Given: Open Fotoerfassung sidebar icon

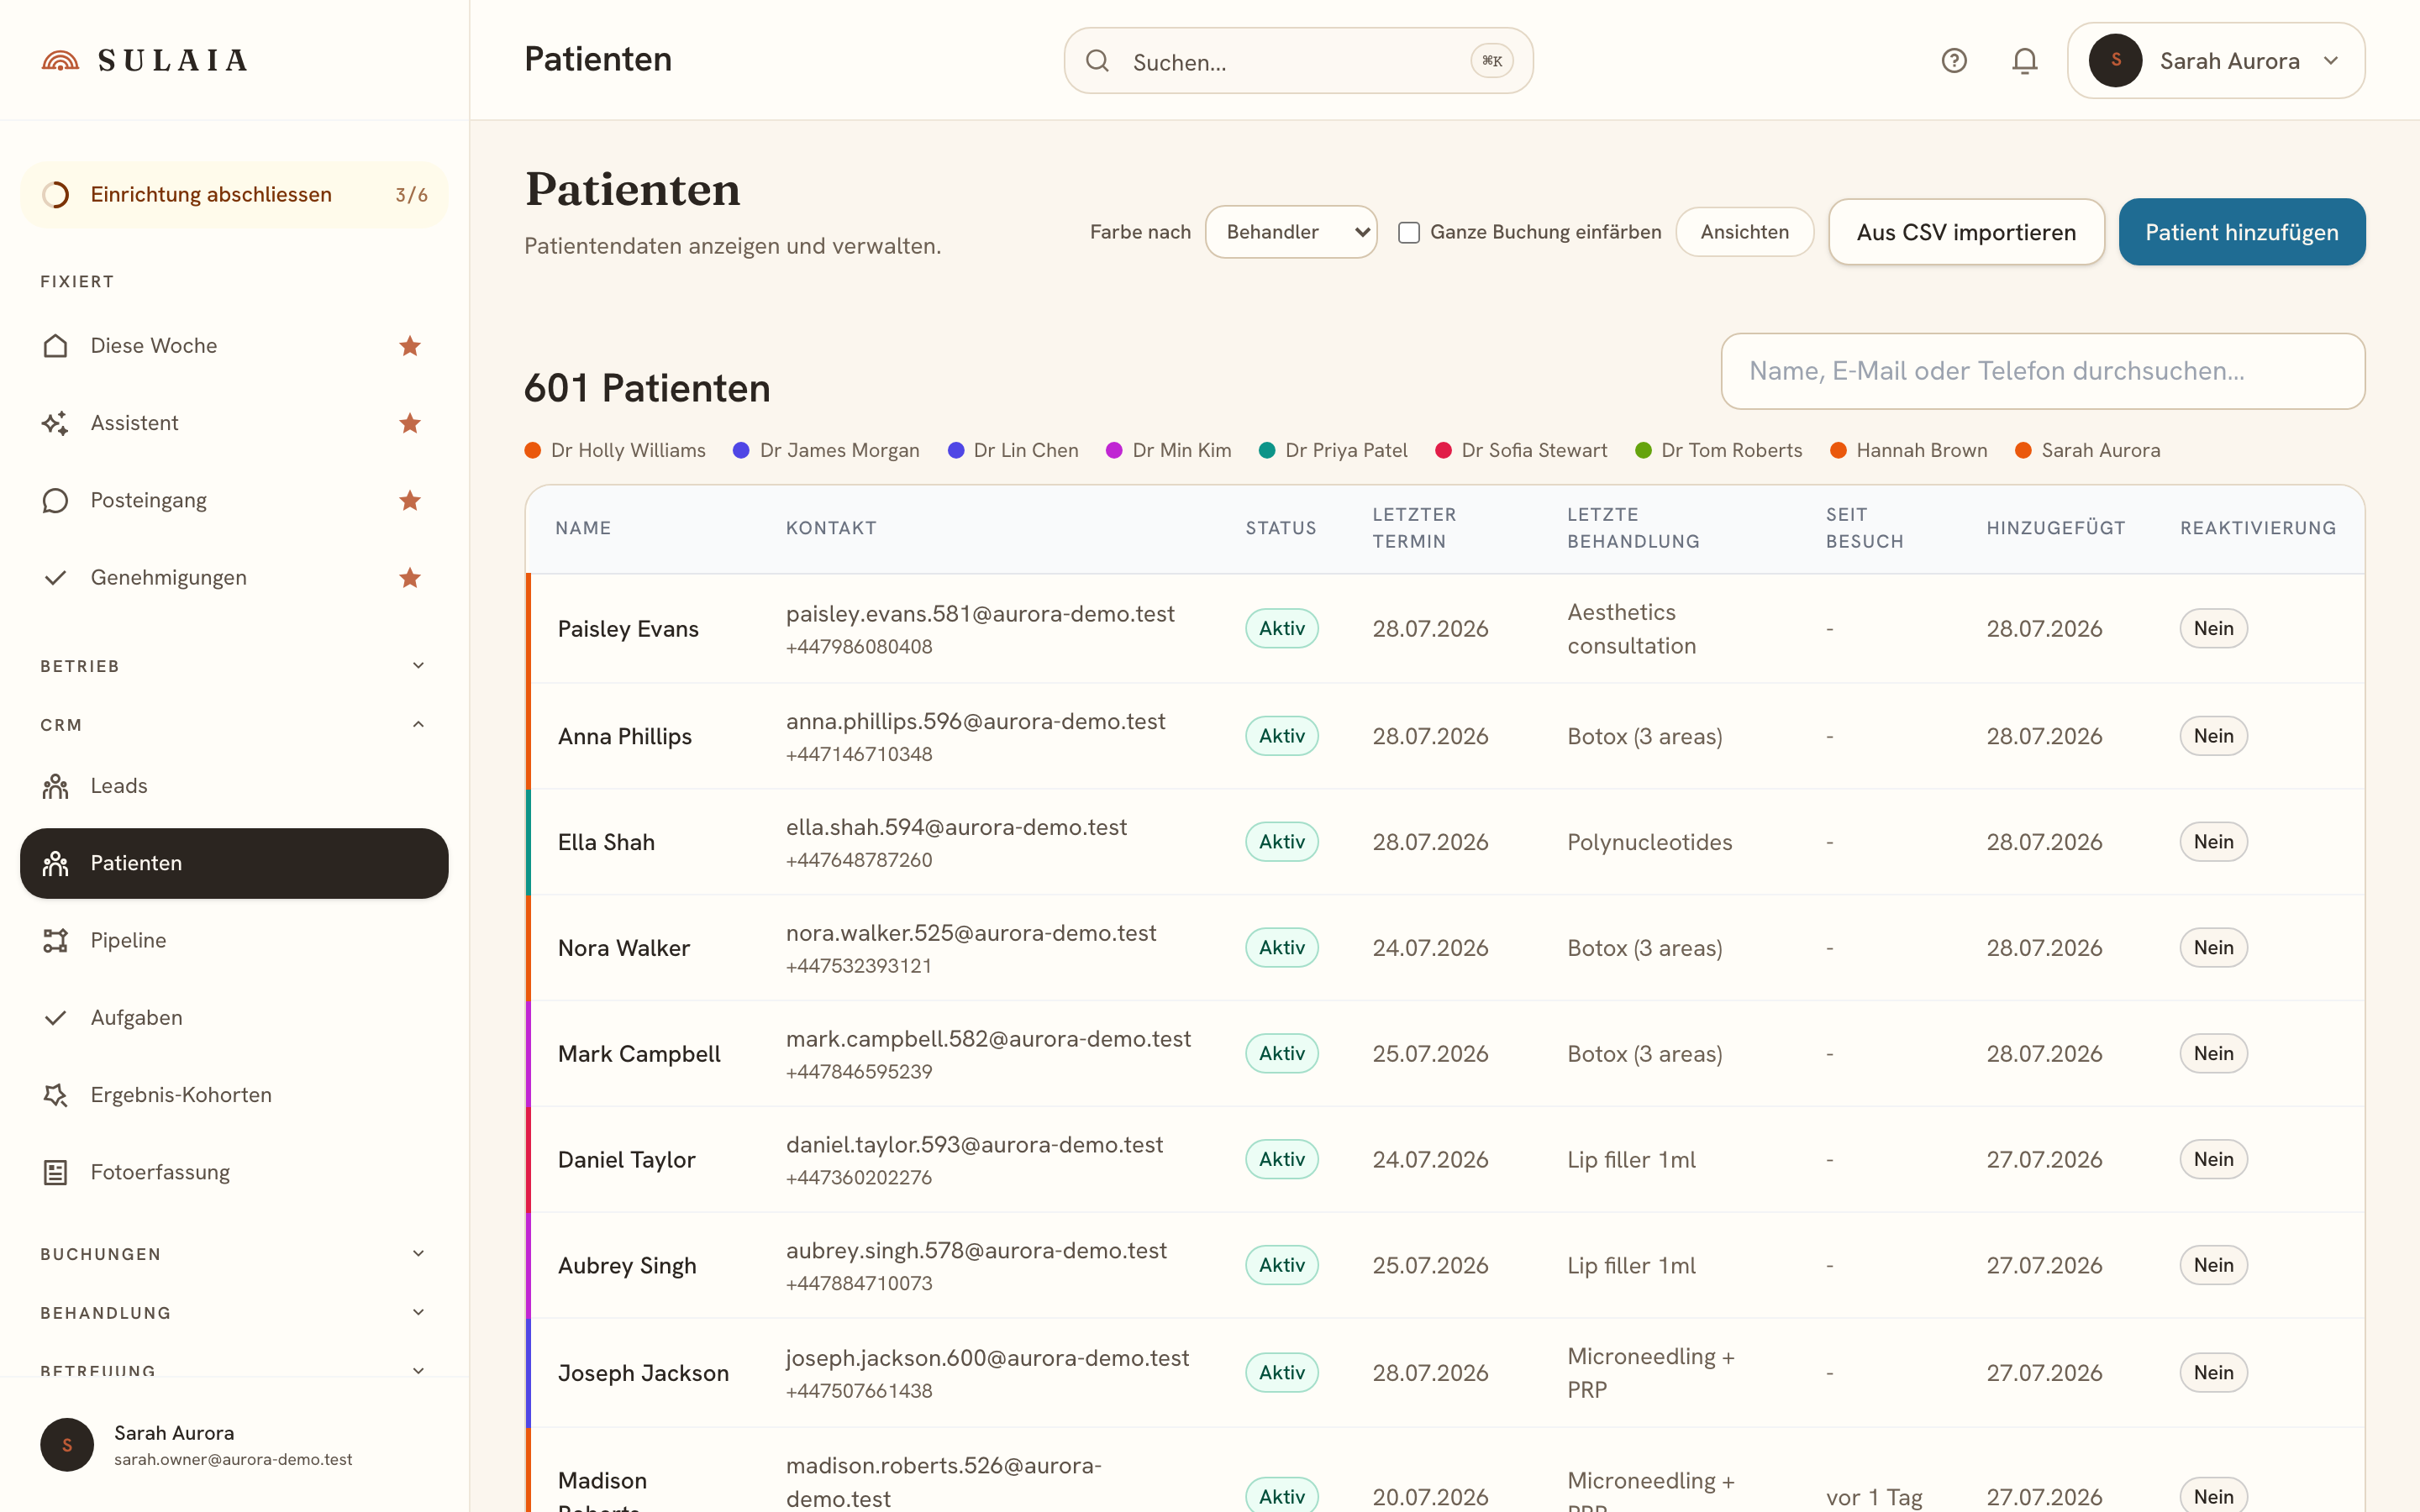Looking at the screenshot, I should pyautogui.click(x=55, y=1172).
